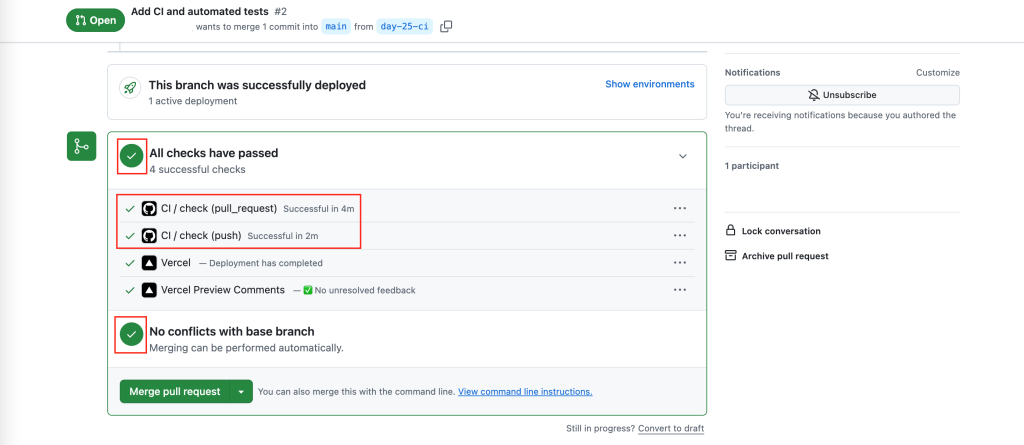
Task: Collapse the All checks have passed section
Action: coord(682,156)
